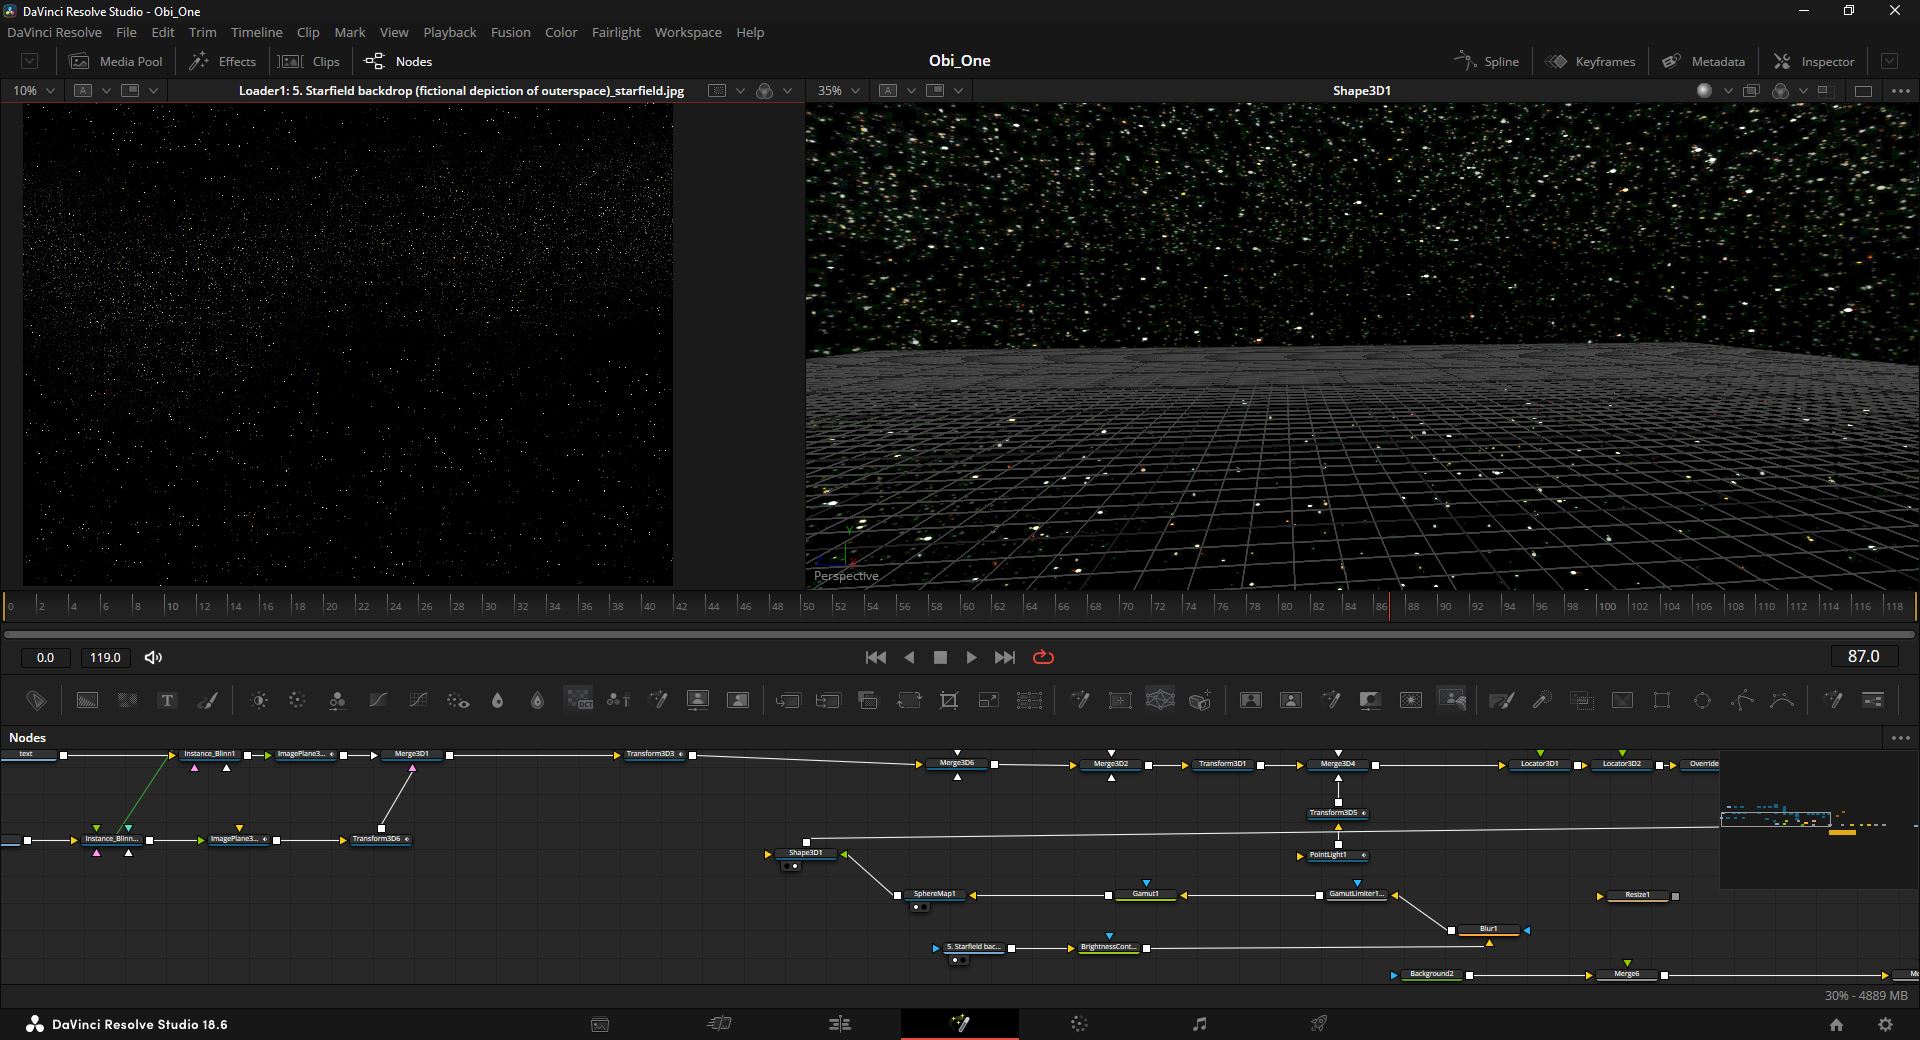1920x1040 pixels.
Task: Open the Mark menu
Action: click(x=349, y=32)
